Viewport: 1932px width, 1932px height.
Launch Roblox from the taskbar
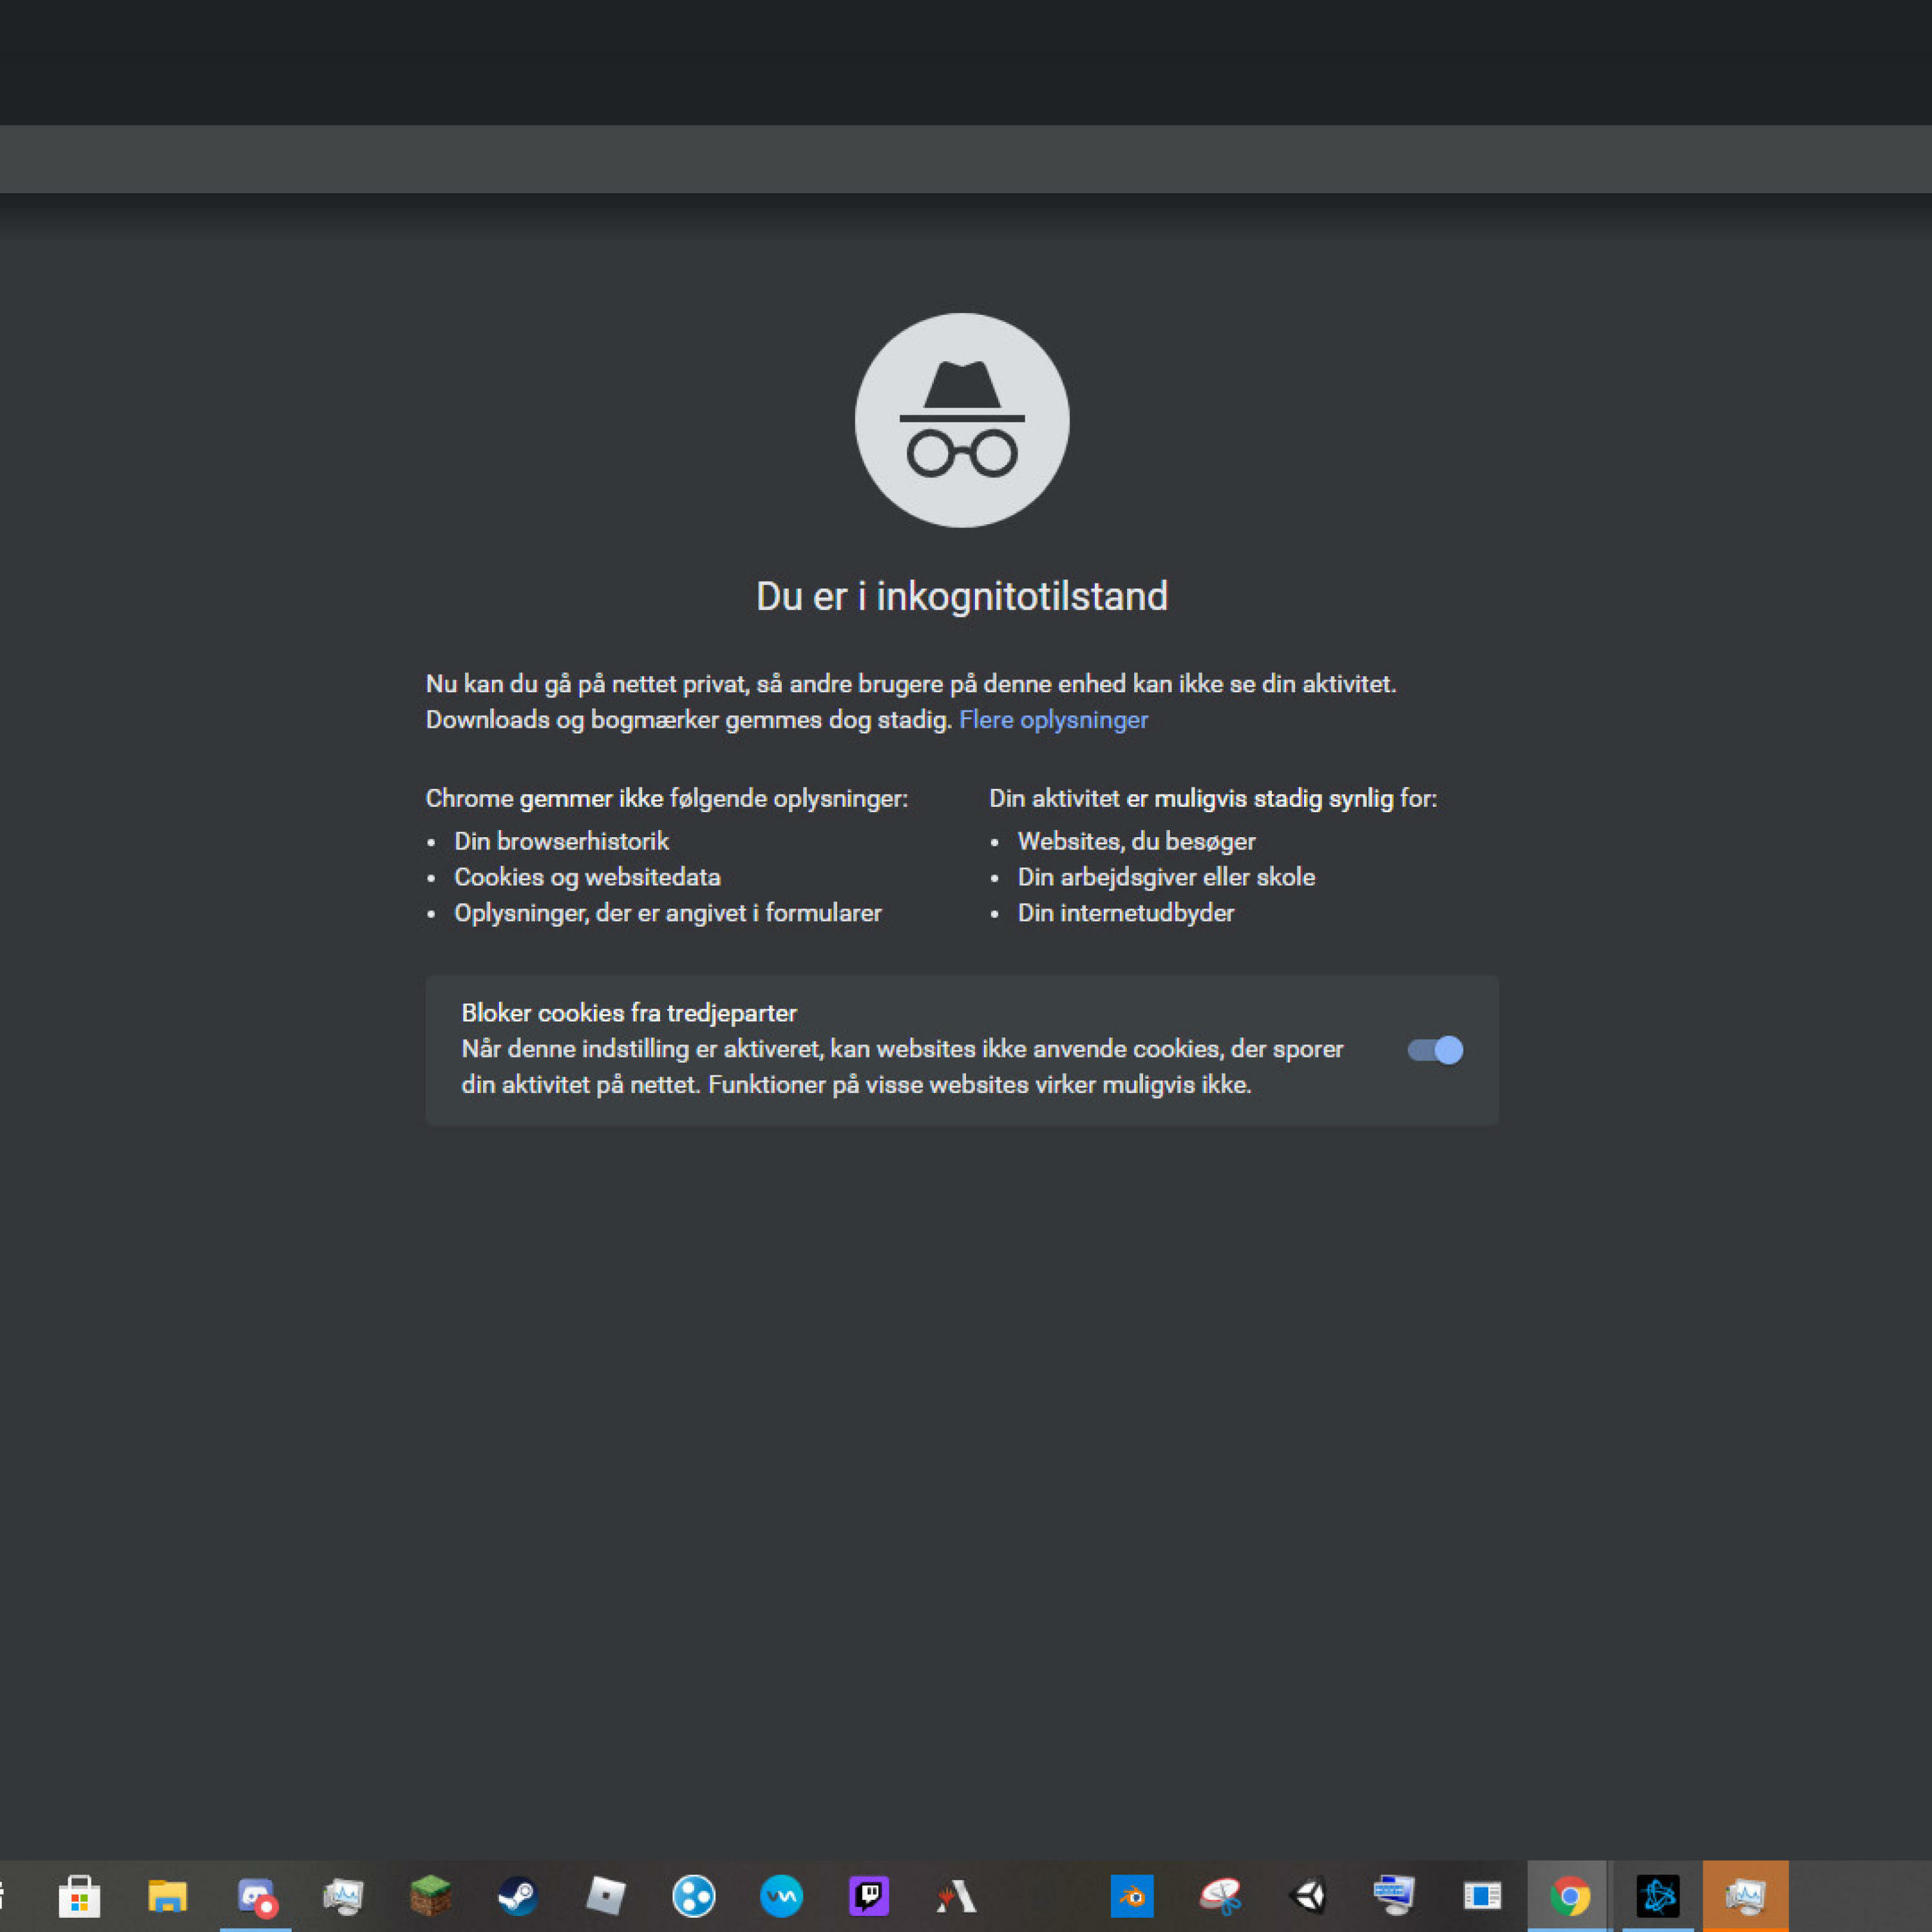pyautogui.click(x=606, y=1895)
